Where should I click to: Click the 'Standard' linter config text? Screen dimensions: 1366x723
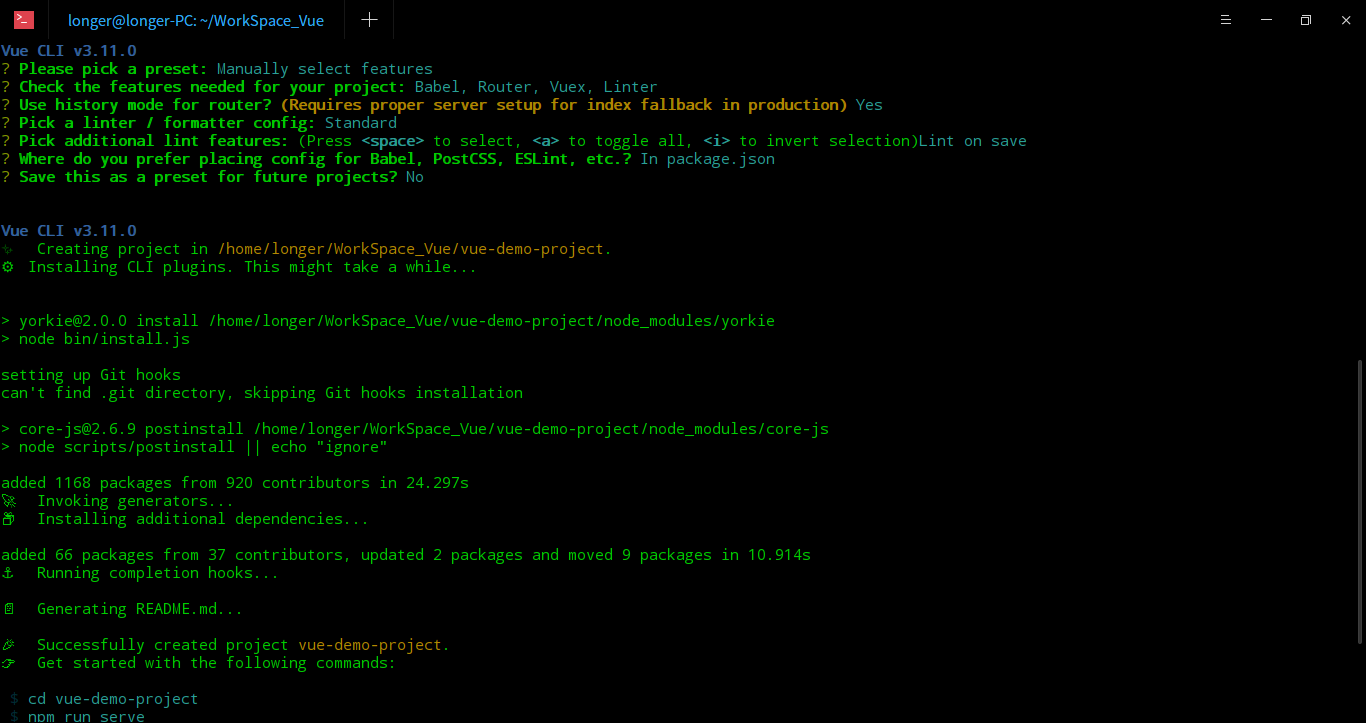point(361,123)
